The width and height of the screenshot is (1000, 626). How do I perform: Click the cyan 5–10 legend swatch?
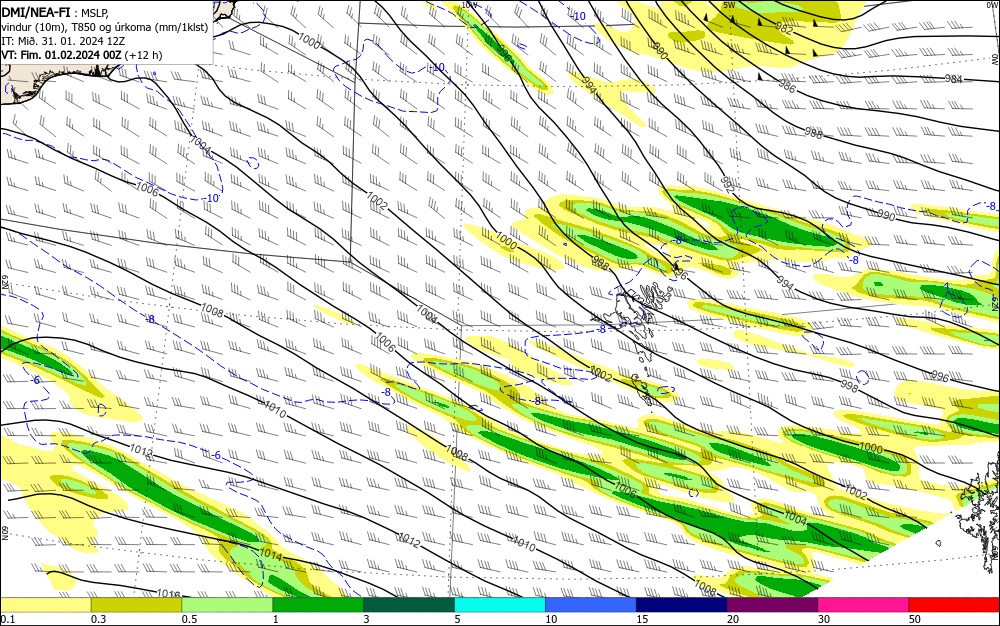pyautogui.click(x=500, y=605)
